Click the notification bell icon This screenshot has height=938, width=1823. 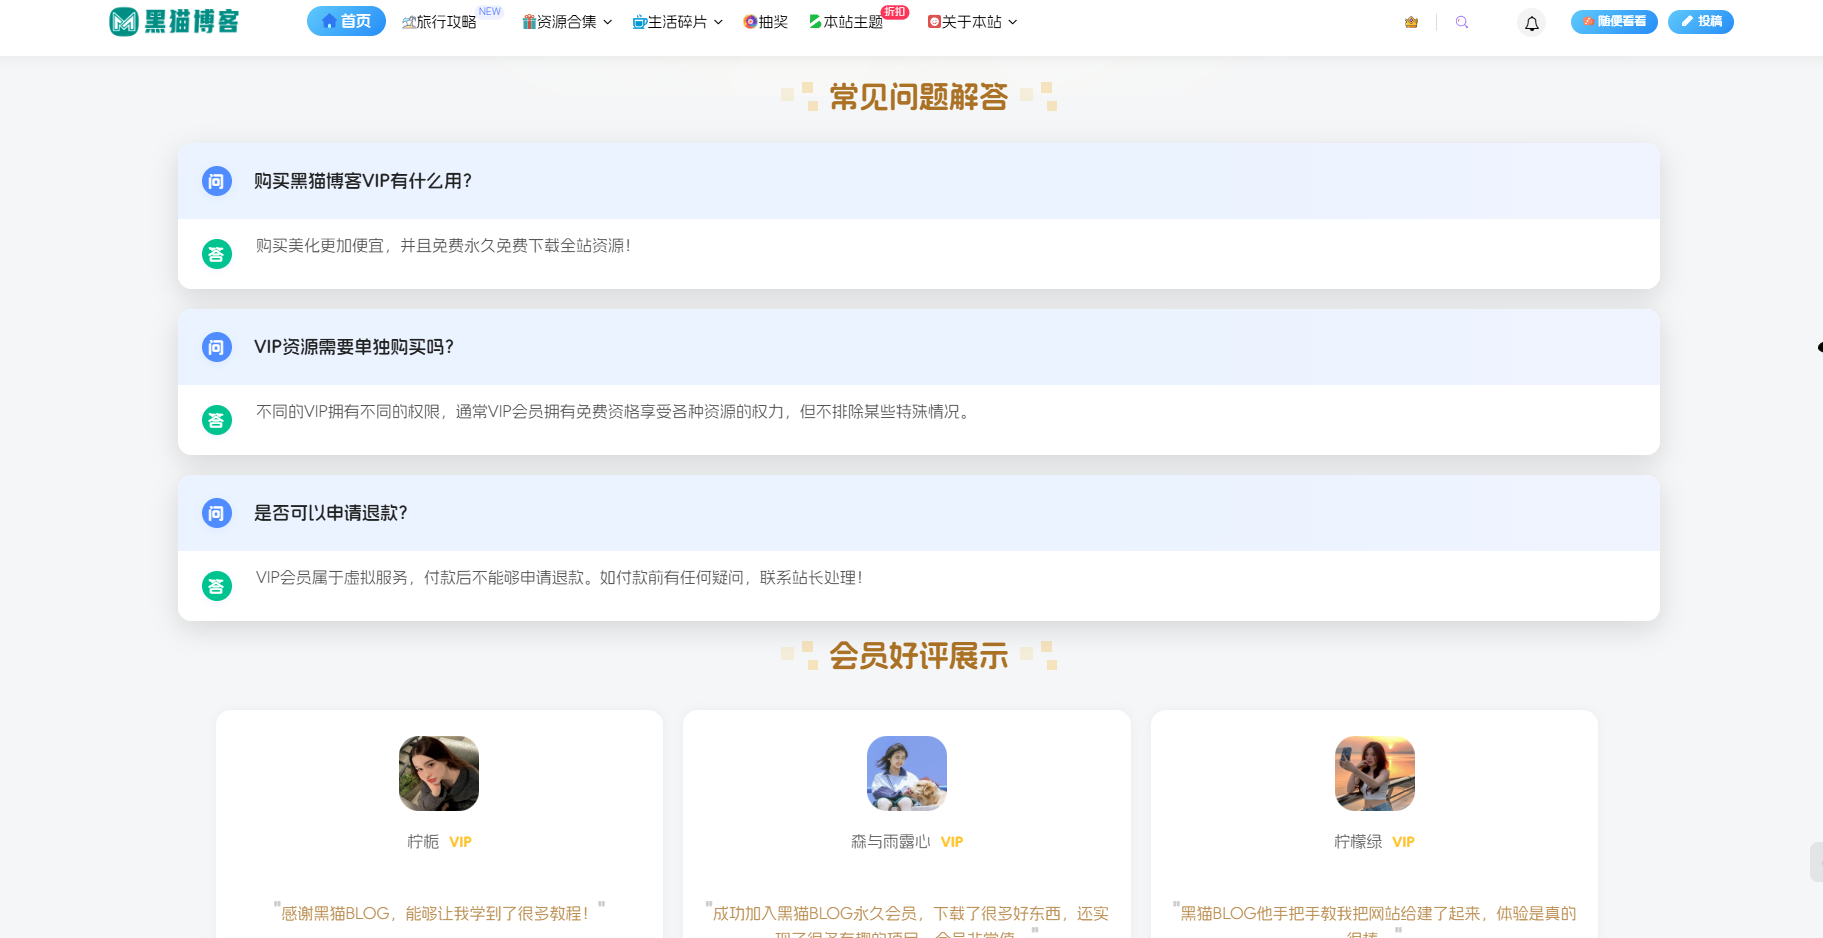pyautogui.click(x=1531, y=21)
